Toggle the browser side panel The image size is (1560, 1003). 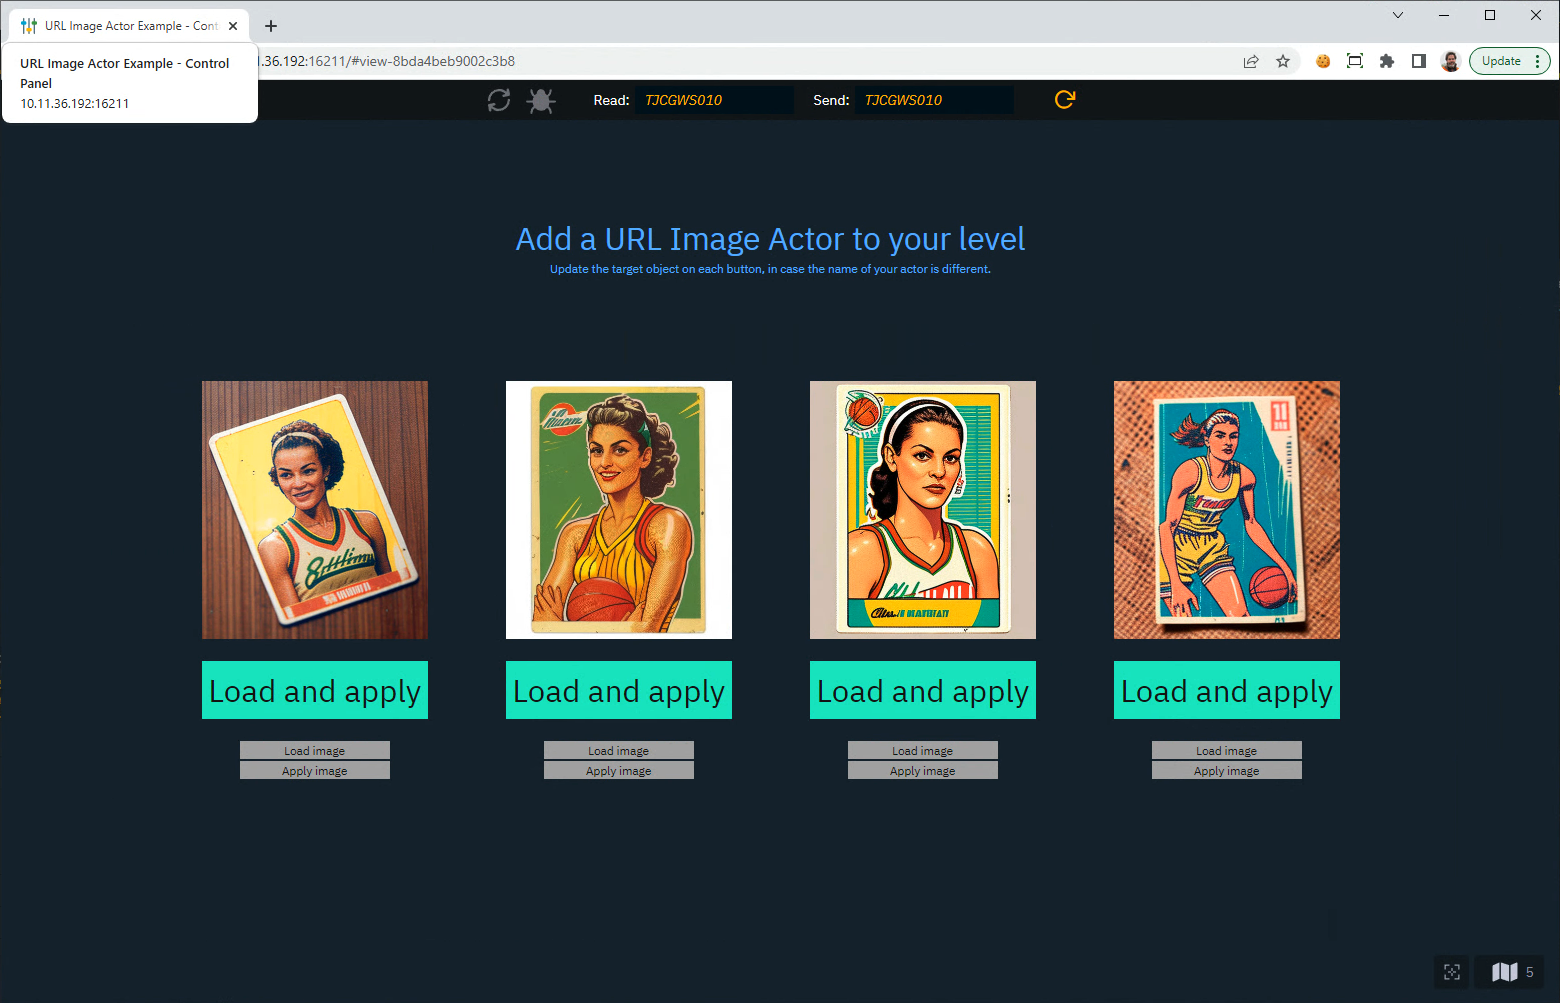click(x=1418, y=61)
